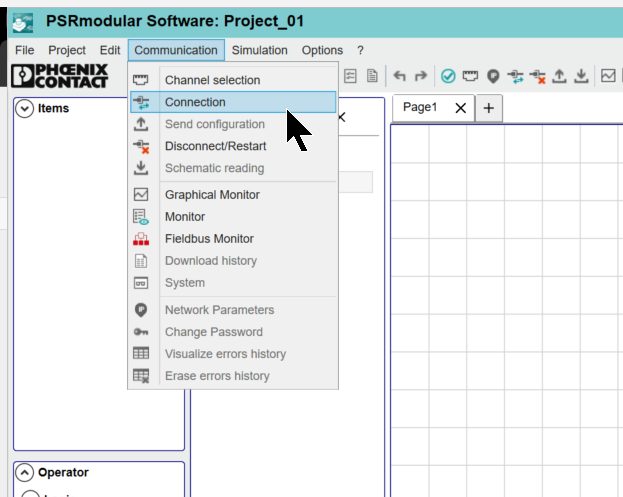Open the Simulation menu
The image size is (623, 497).
coord(259,50)
